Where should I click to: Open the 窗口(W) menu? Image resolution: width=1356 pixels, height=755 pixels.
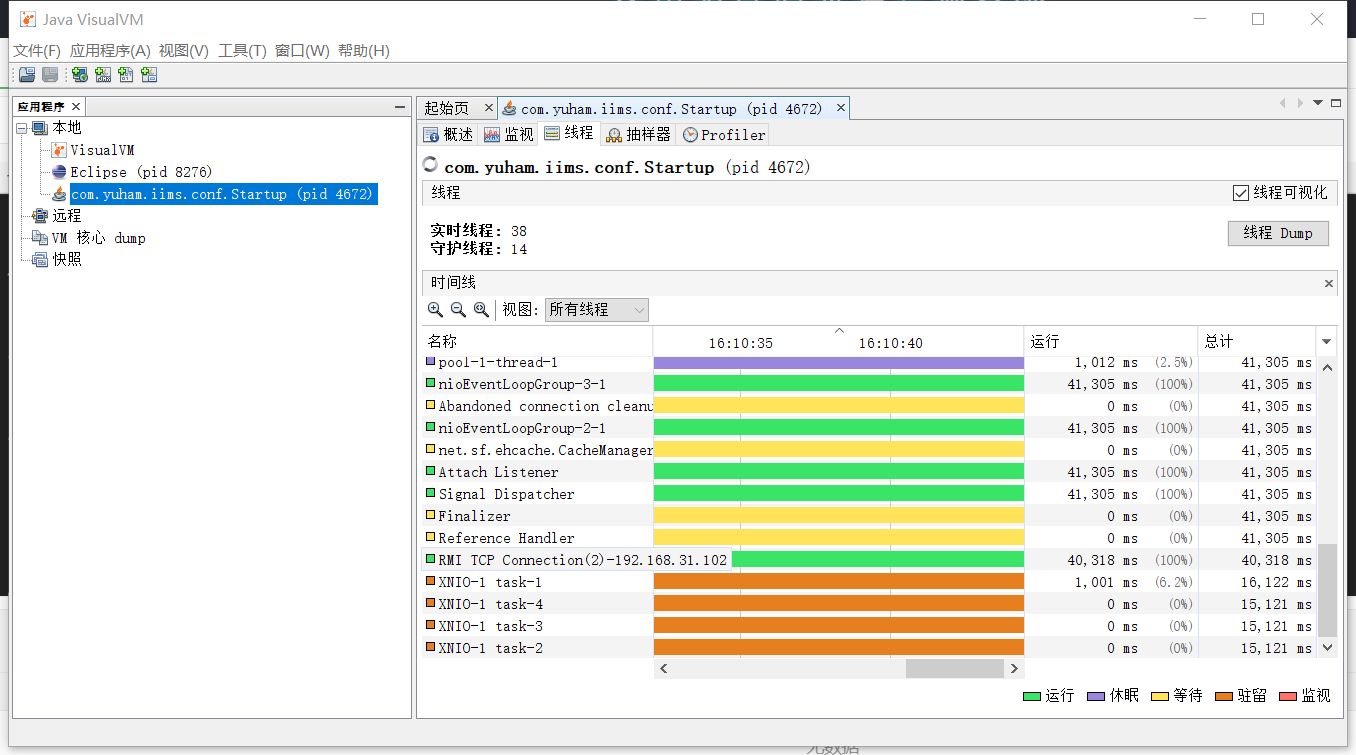click(x=302, y=51)
